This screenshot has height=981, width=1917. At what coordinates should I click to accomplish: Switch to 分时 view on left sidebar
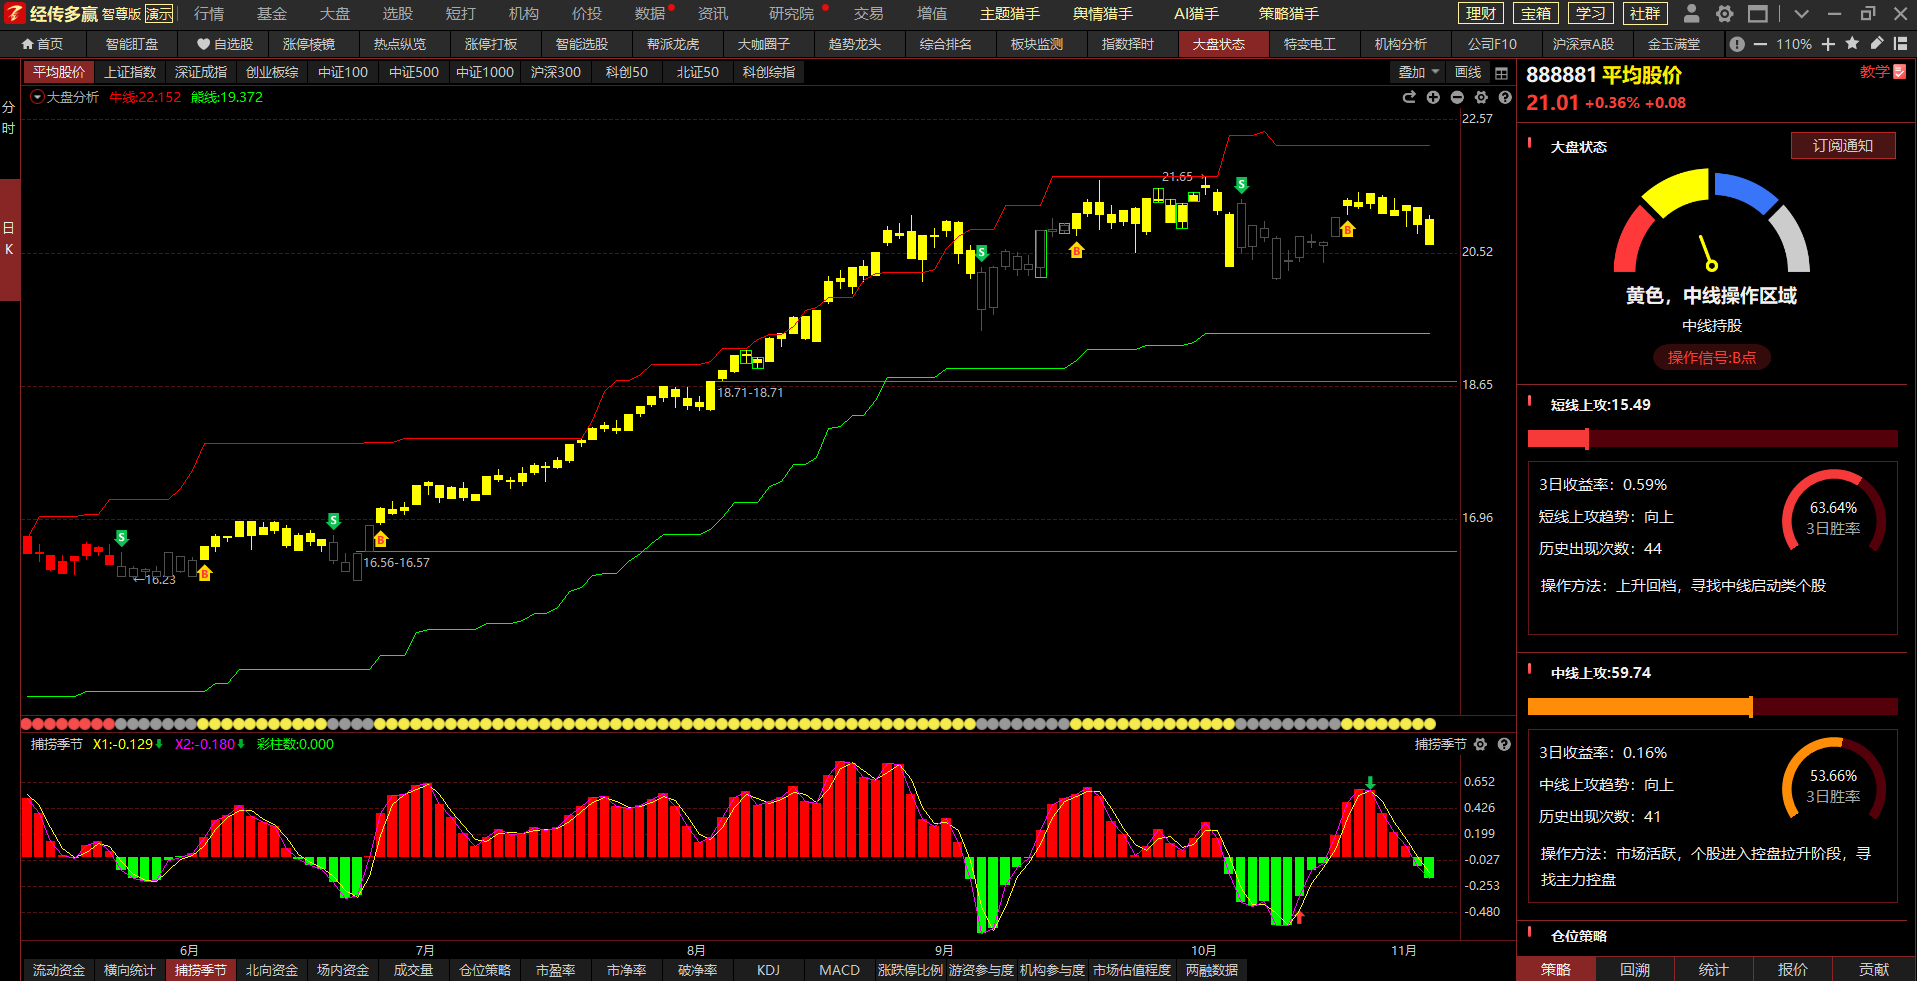(x=9, y=117)
